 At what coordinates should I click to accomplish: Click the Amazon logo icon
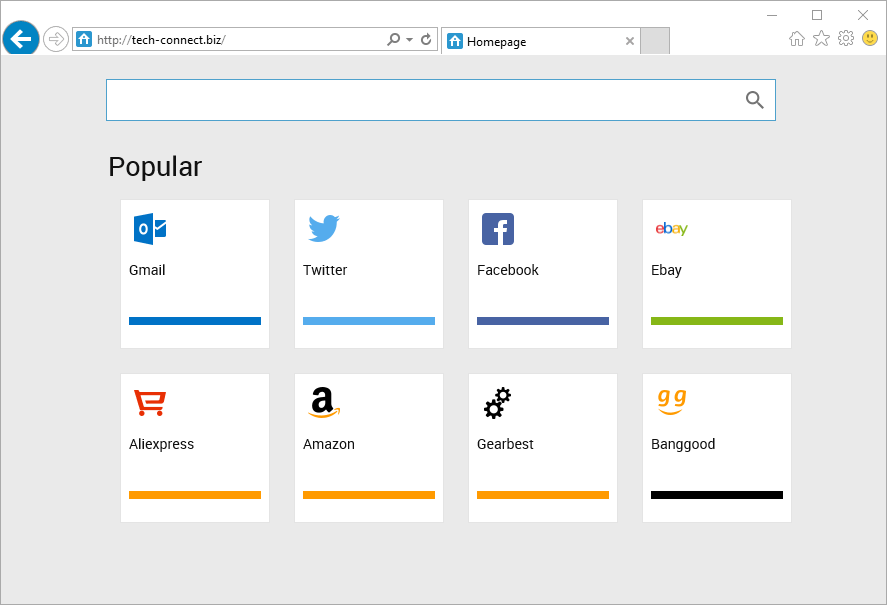click(324, 403)
